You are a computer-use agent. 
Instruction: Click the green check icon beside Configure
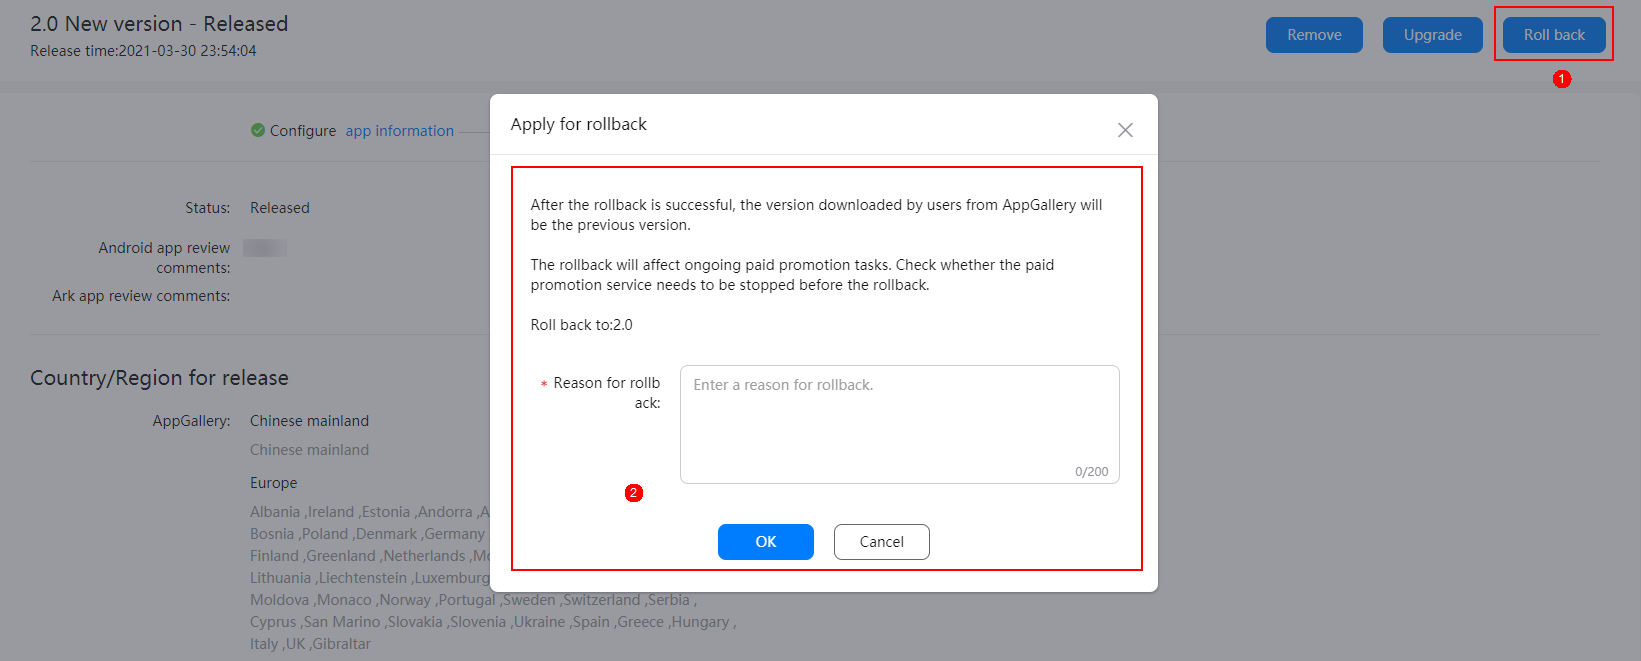coord(258,130)
